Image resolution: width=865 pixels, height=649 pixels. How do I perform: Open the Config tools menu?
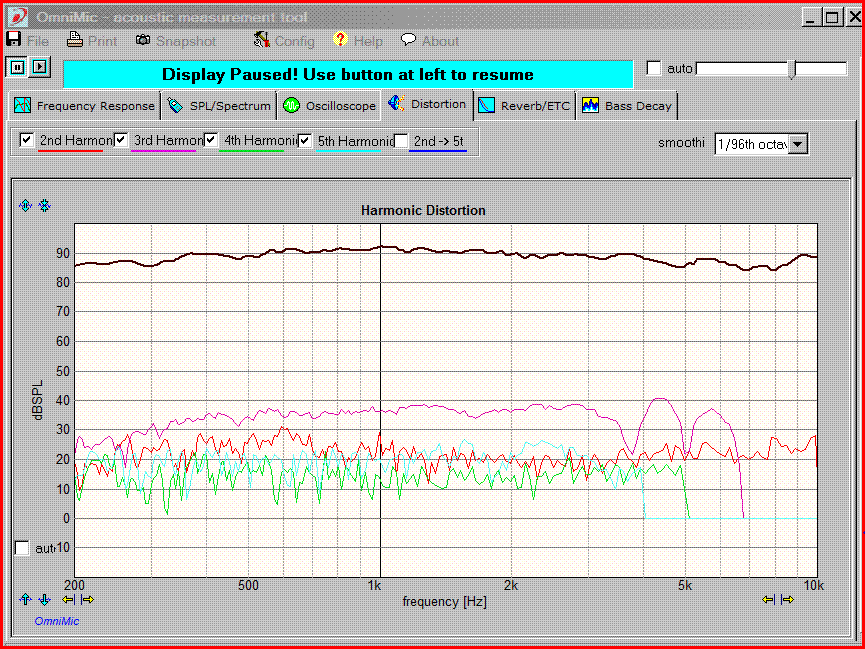(x=284, y=41)
